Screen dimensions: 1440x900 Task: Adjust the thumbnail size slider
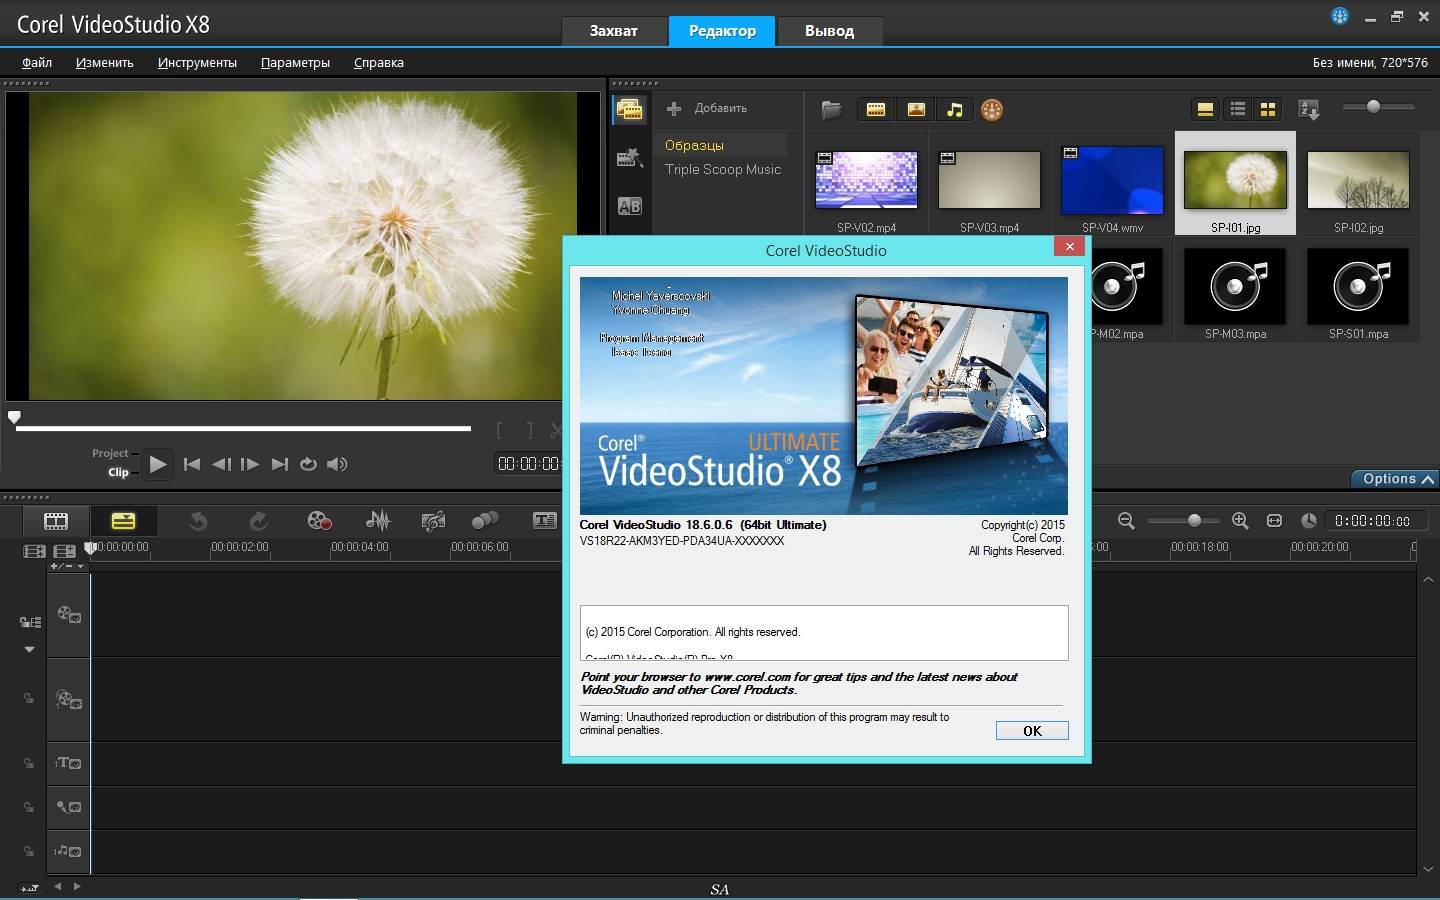(x=1373, y=106)
